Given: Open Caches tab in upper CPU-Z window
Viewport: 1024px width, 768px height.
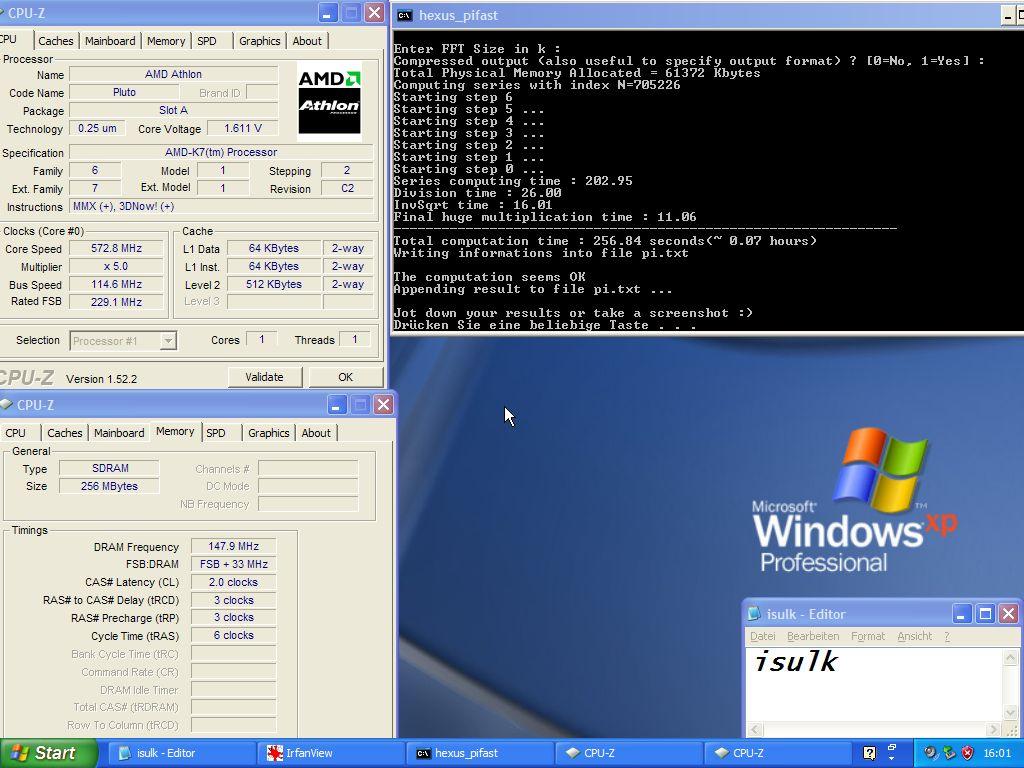Looking at the screenshot, I should (x=56, y=40).
